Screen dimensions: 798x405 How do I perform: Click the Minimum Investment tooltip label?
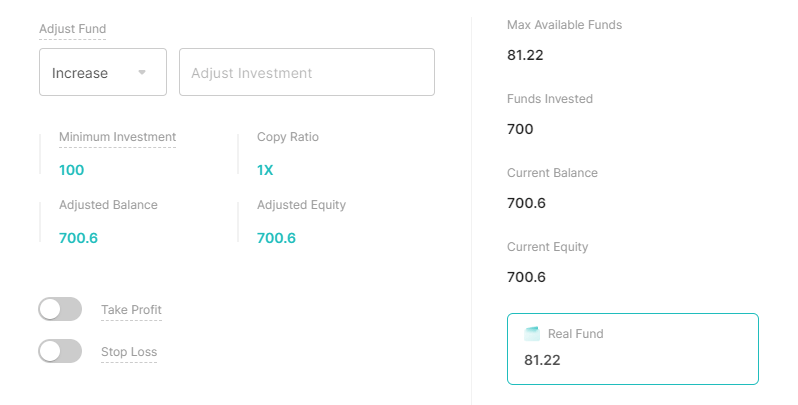(x=118, y=137)
